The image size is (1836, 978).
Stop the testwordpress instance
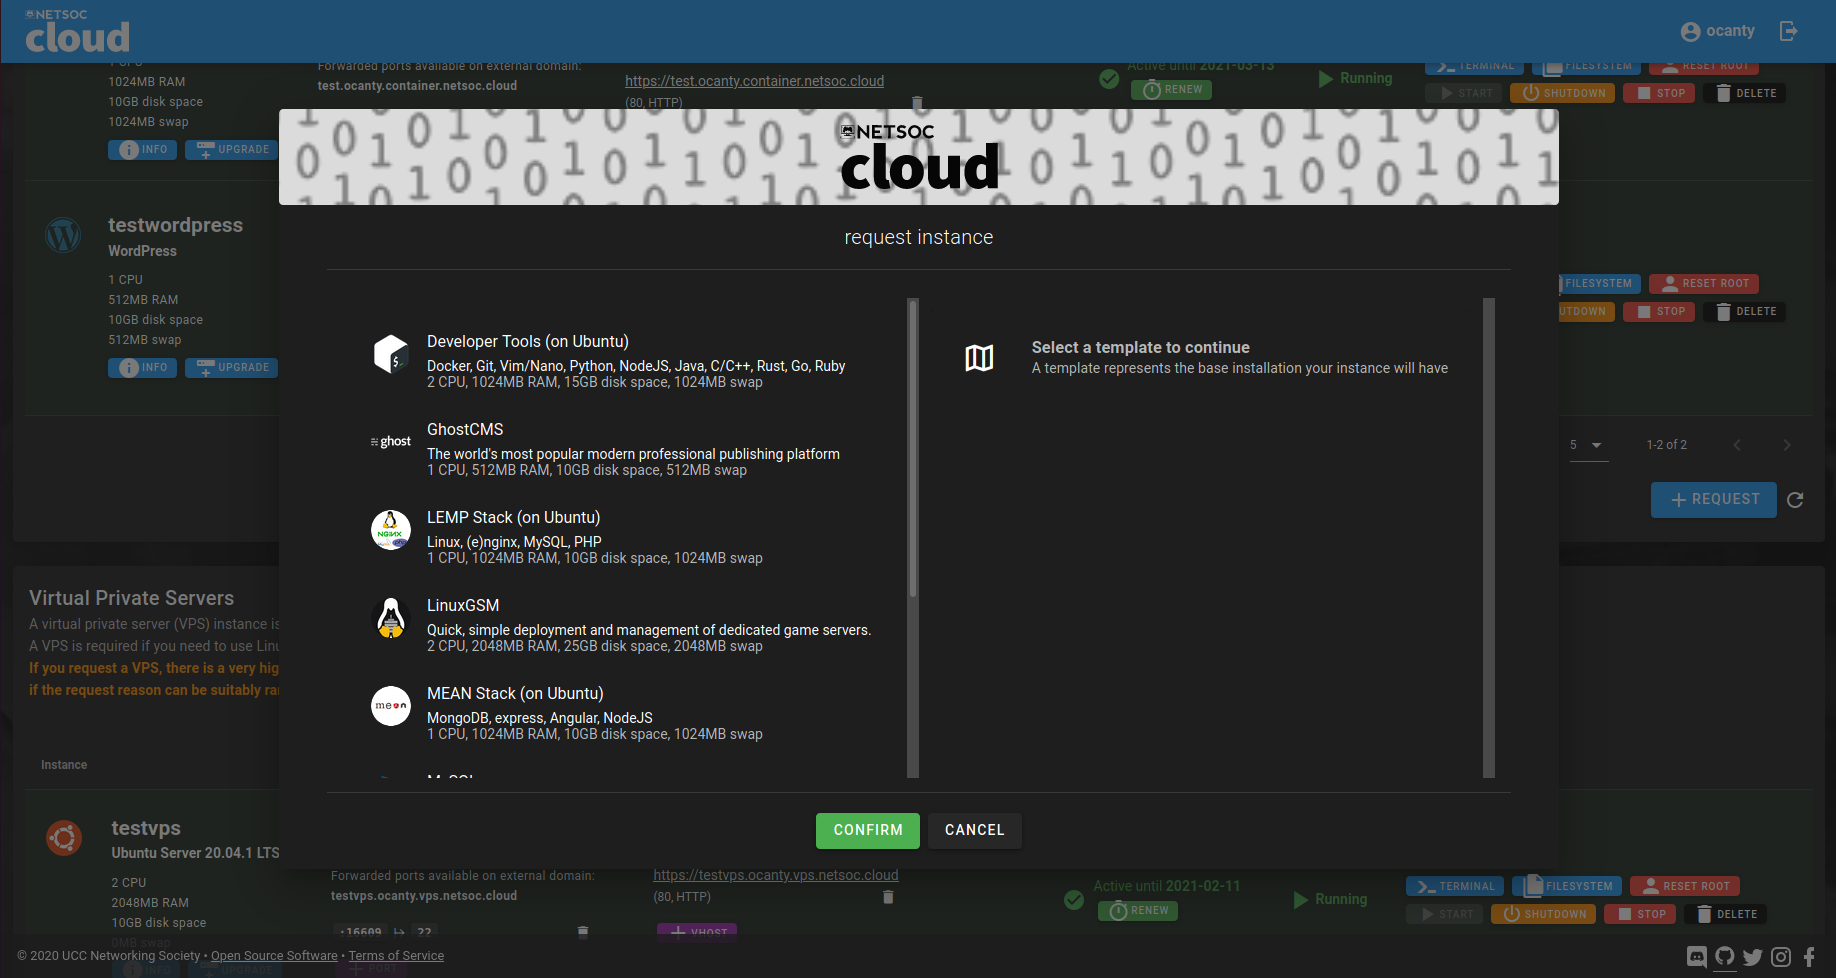coord(1659,312)
